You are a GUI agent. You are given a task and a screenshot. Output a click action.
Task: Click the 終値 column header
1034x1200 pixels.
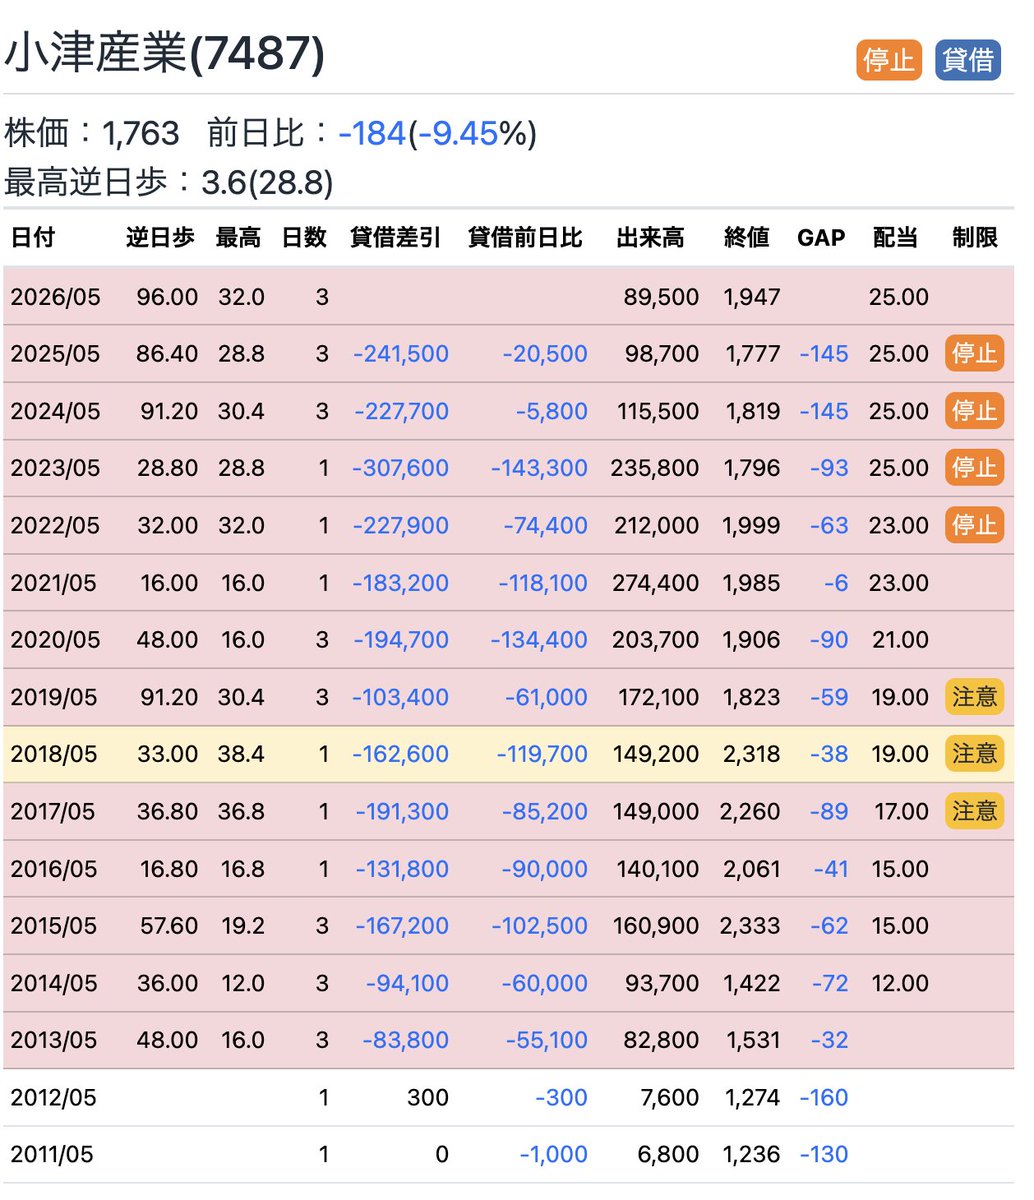tap(747, 238)
